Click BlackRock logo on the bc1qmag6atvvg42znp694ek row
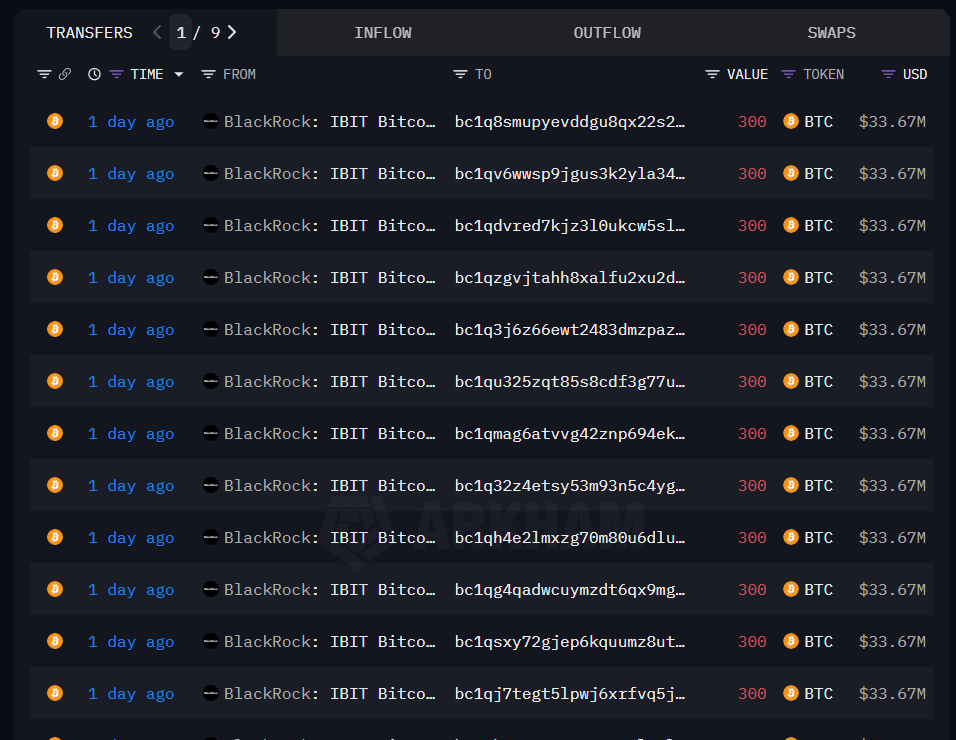Viewport: 956px width, 740px height. pos(210,433)
